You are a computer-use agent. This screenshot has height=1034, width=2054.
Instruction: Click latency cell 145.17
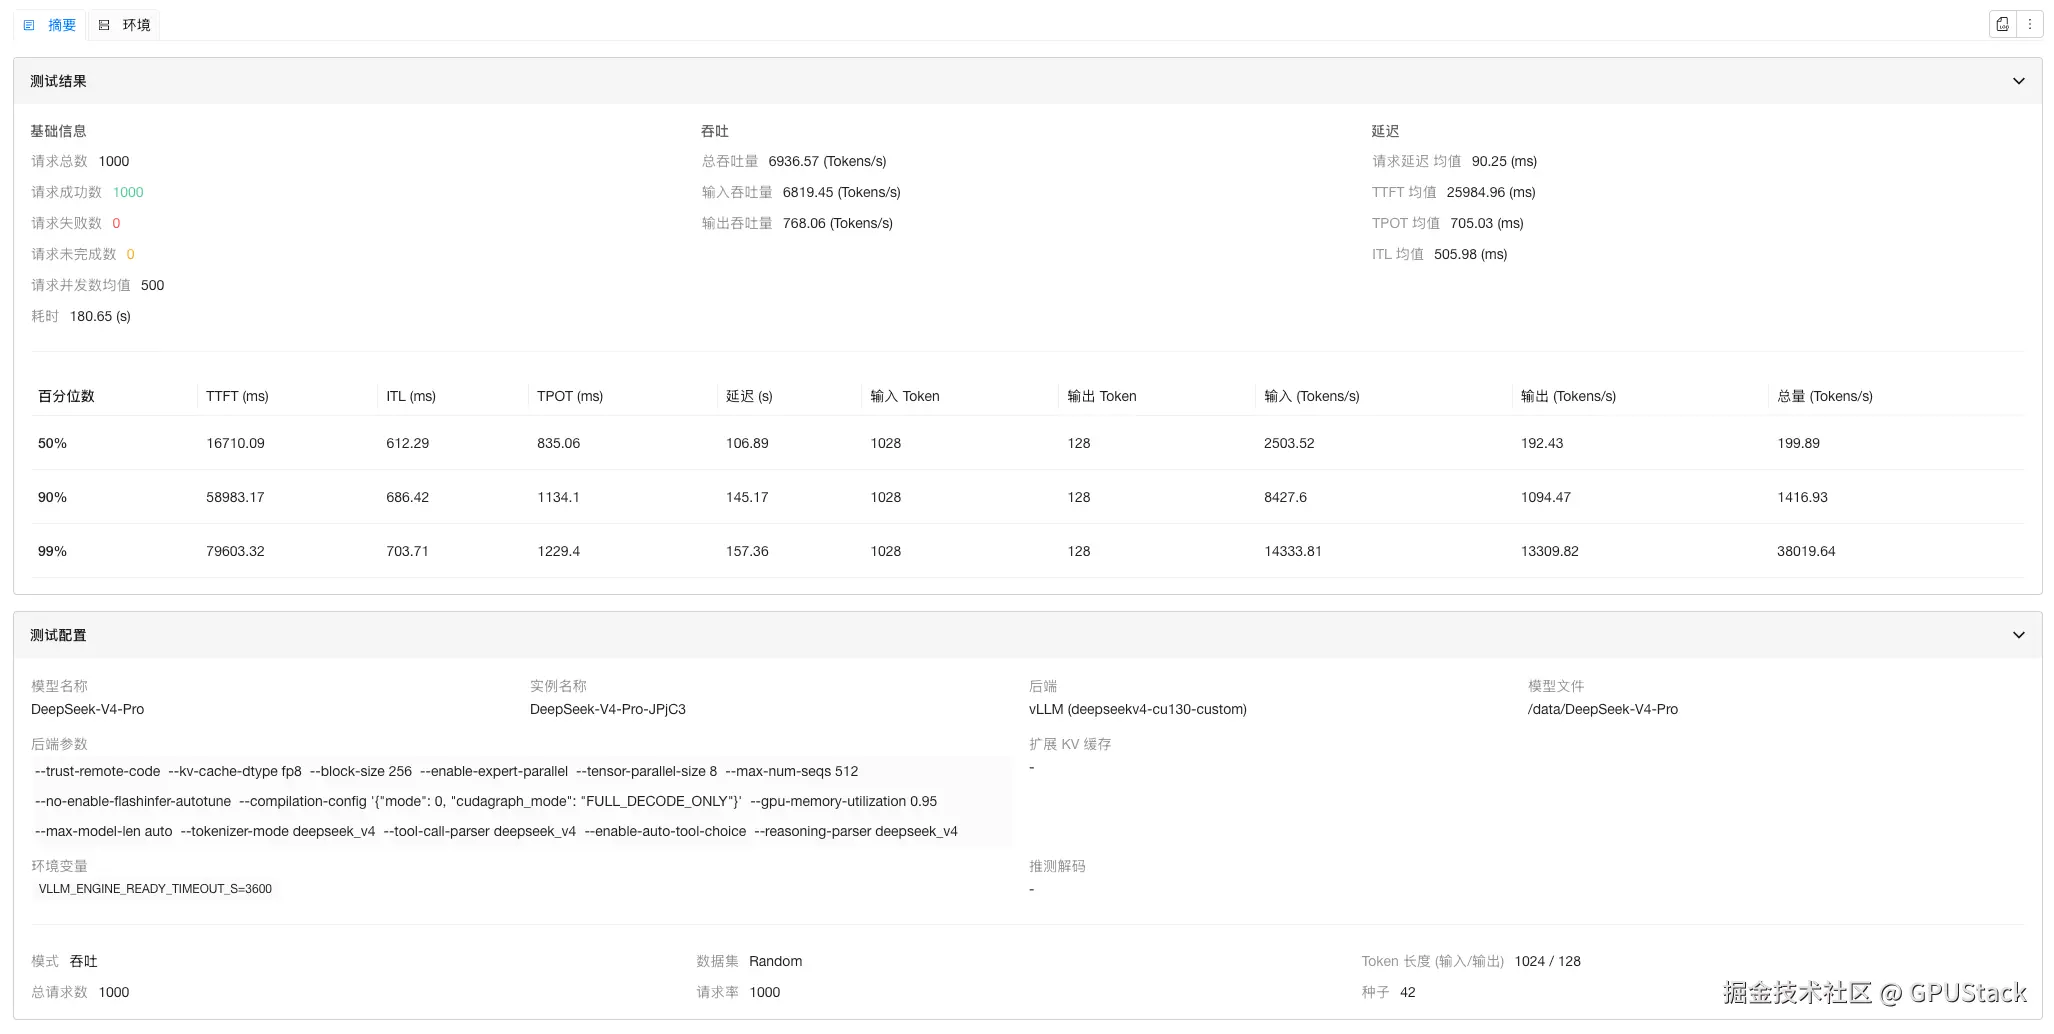(x=747, y=497)
